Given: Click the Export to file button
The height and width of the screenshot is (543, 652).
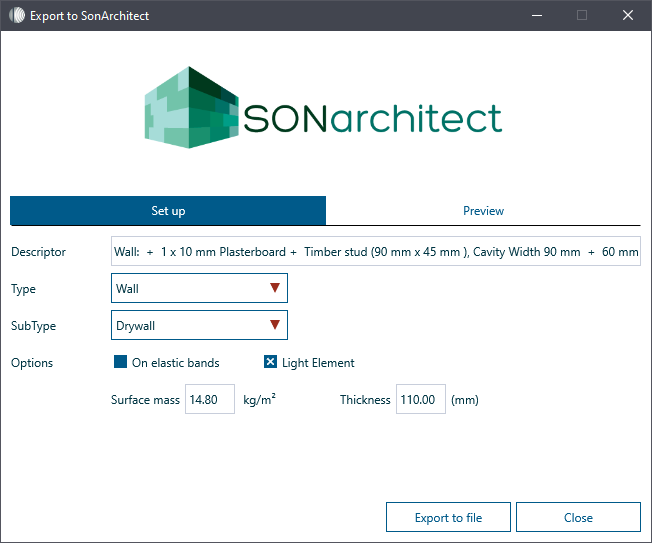Looking at the screenshot, I should 448,517.
